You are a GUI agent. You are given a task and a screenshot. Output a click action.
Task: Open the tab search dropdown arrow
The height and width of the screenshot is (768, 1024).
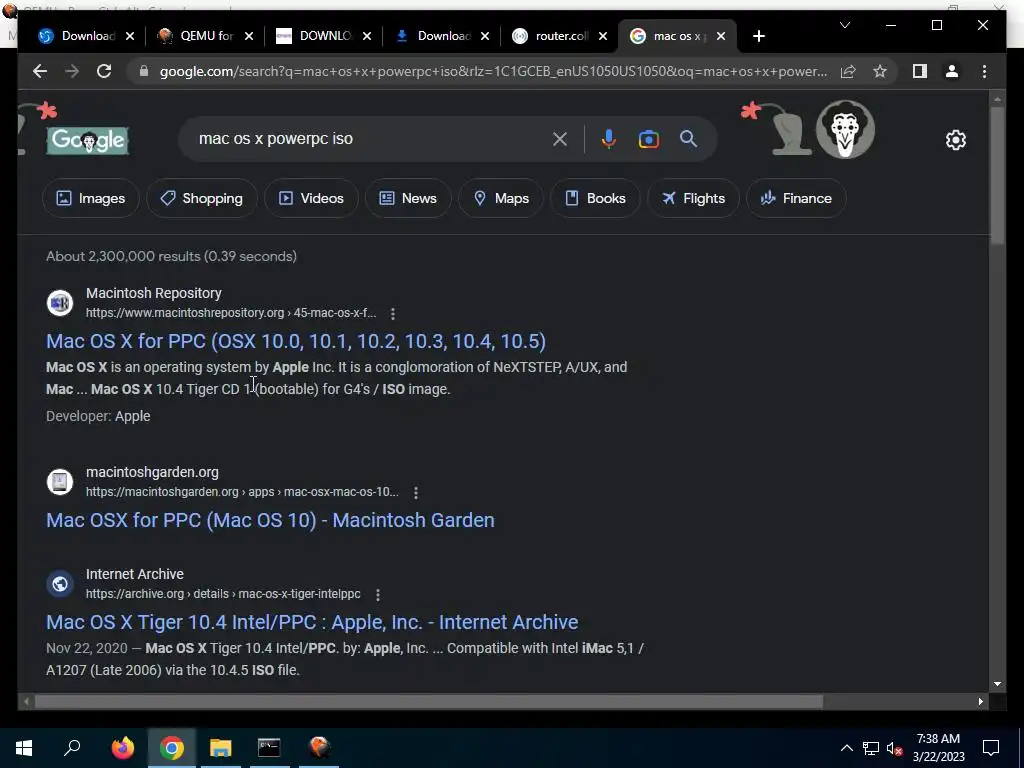845,25
